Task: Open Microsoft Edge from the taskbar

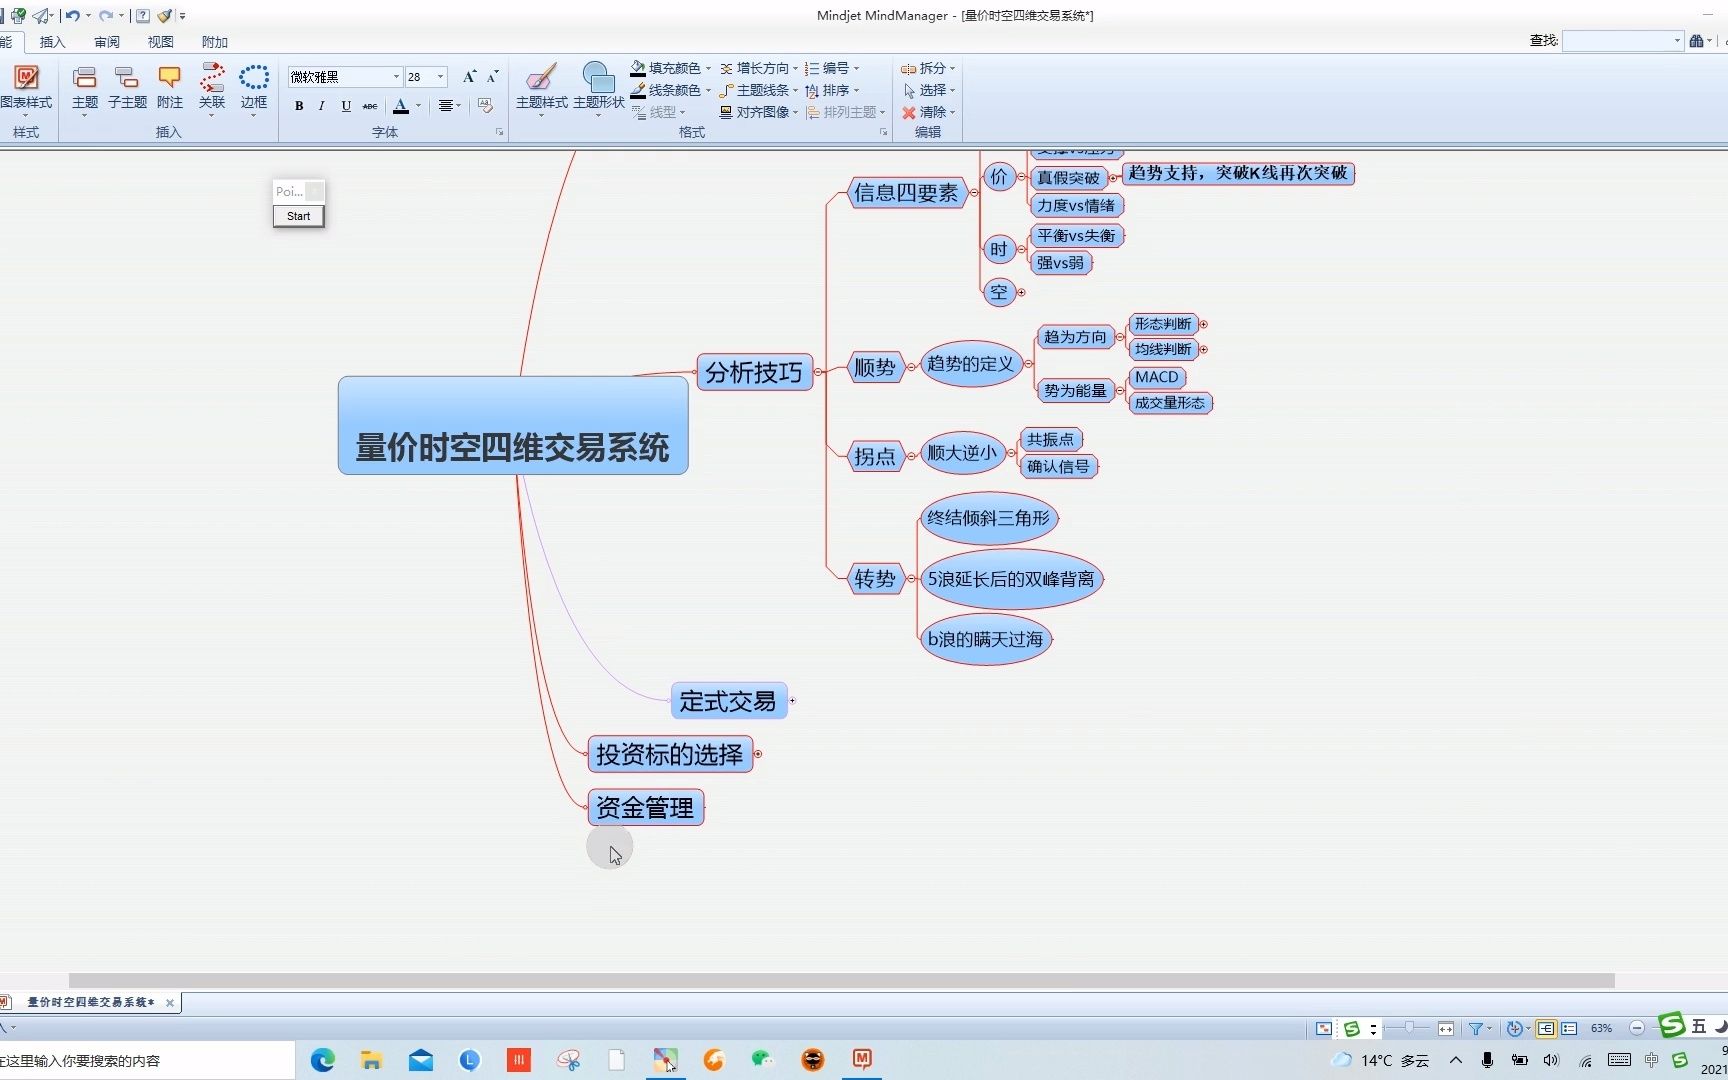Action: (323, 1060)
